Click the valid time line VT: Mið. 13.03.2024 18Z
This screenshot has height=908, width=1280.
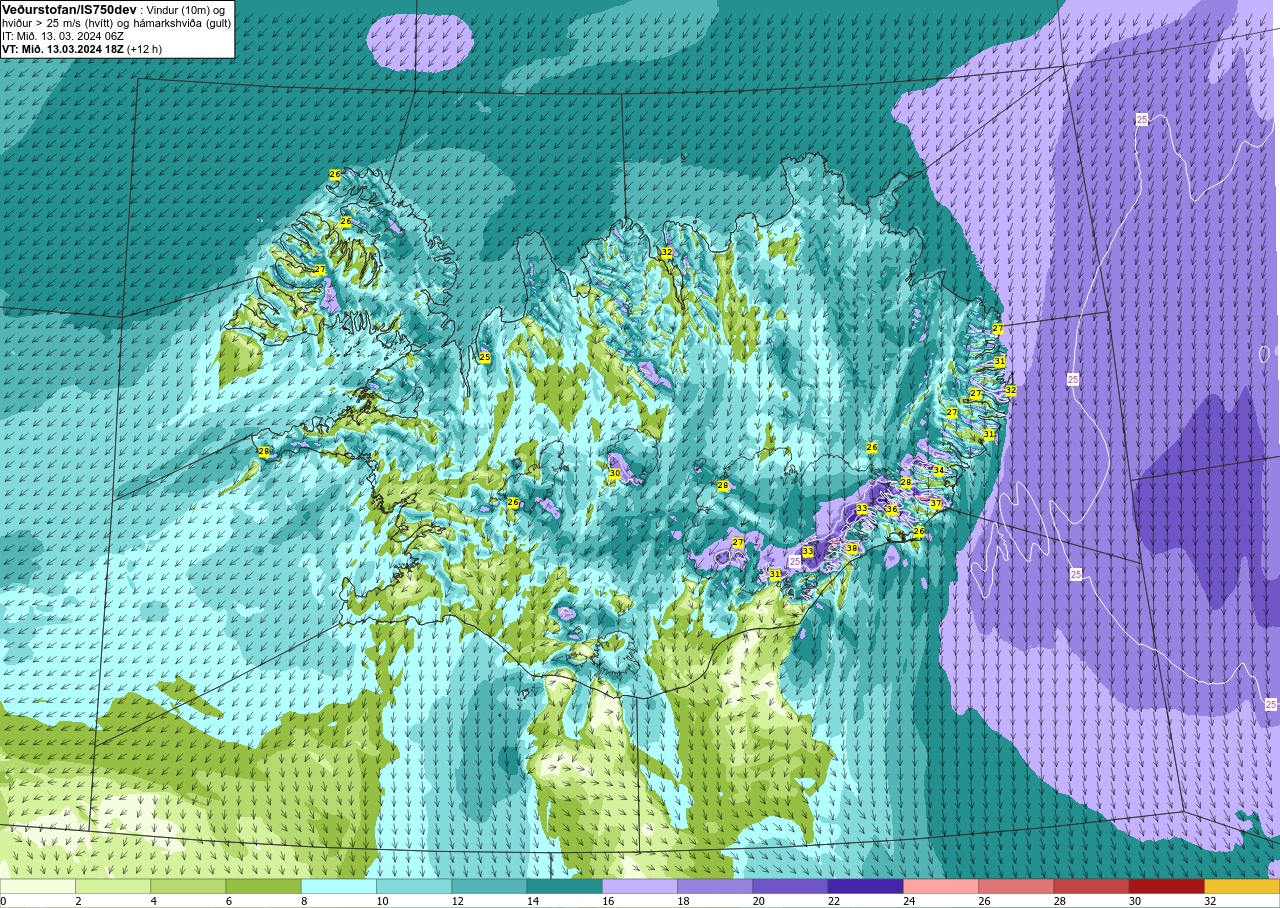(63, 48)
